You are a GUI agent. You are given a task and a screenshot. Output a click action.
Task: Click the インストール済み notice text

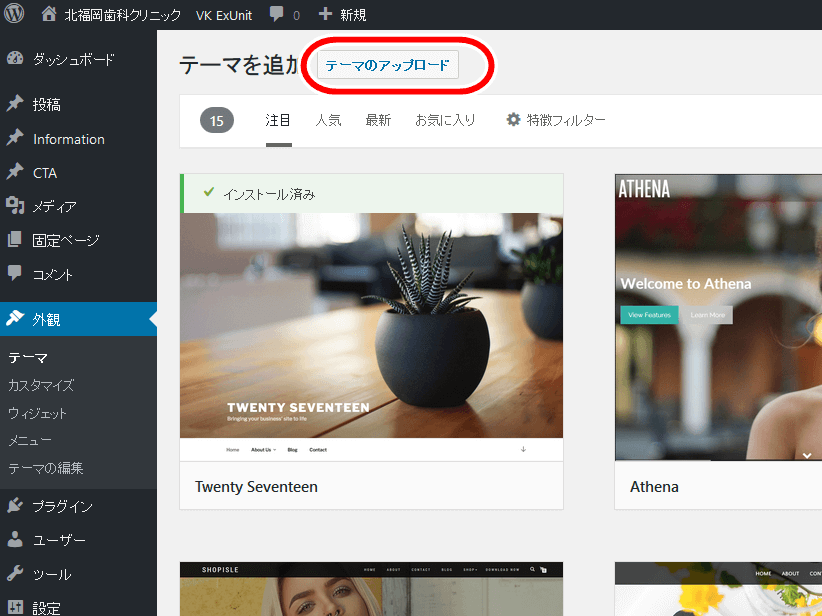coord(269,194)
